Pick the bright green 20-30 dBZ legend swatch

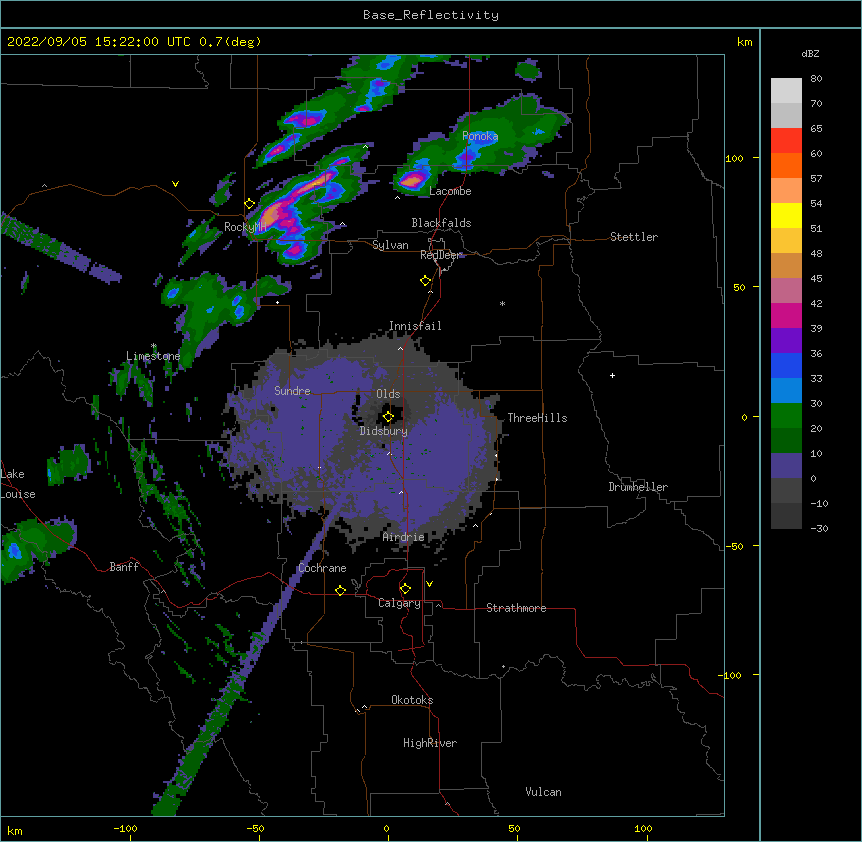click(786, 416)
